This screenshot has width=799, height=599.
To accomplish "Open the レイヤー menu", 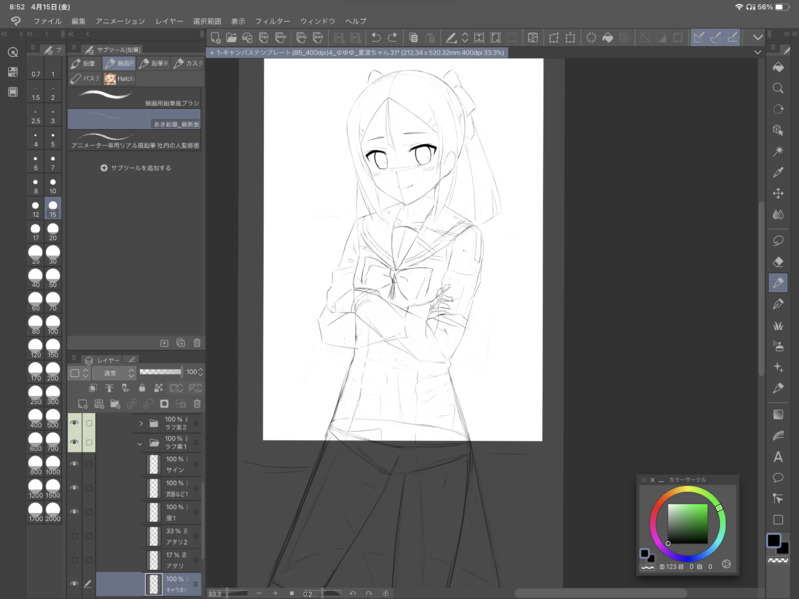I will click(169, 21).
